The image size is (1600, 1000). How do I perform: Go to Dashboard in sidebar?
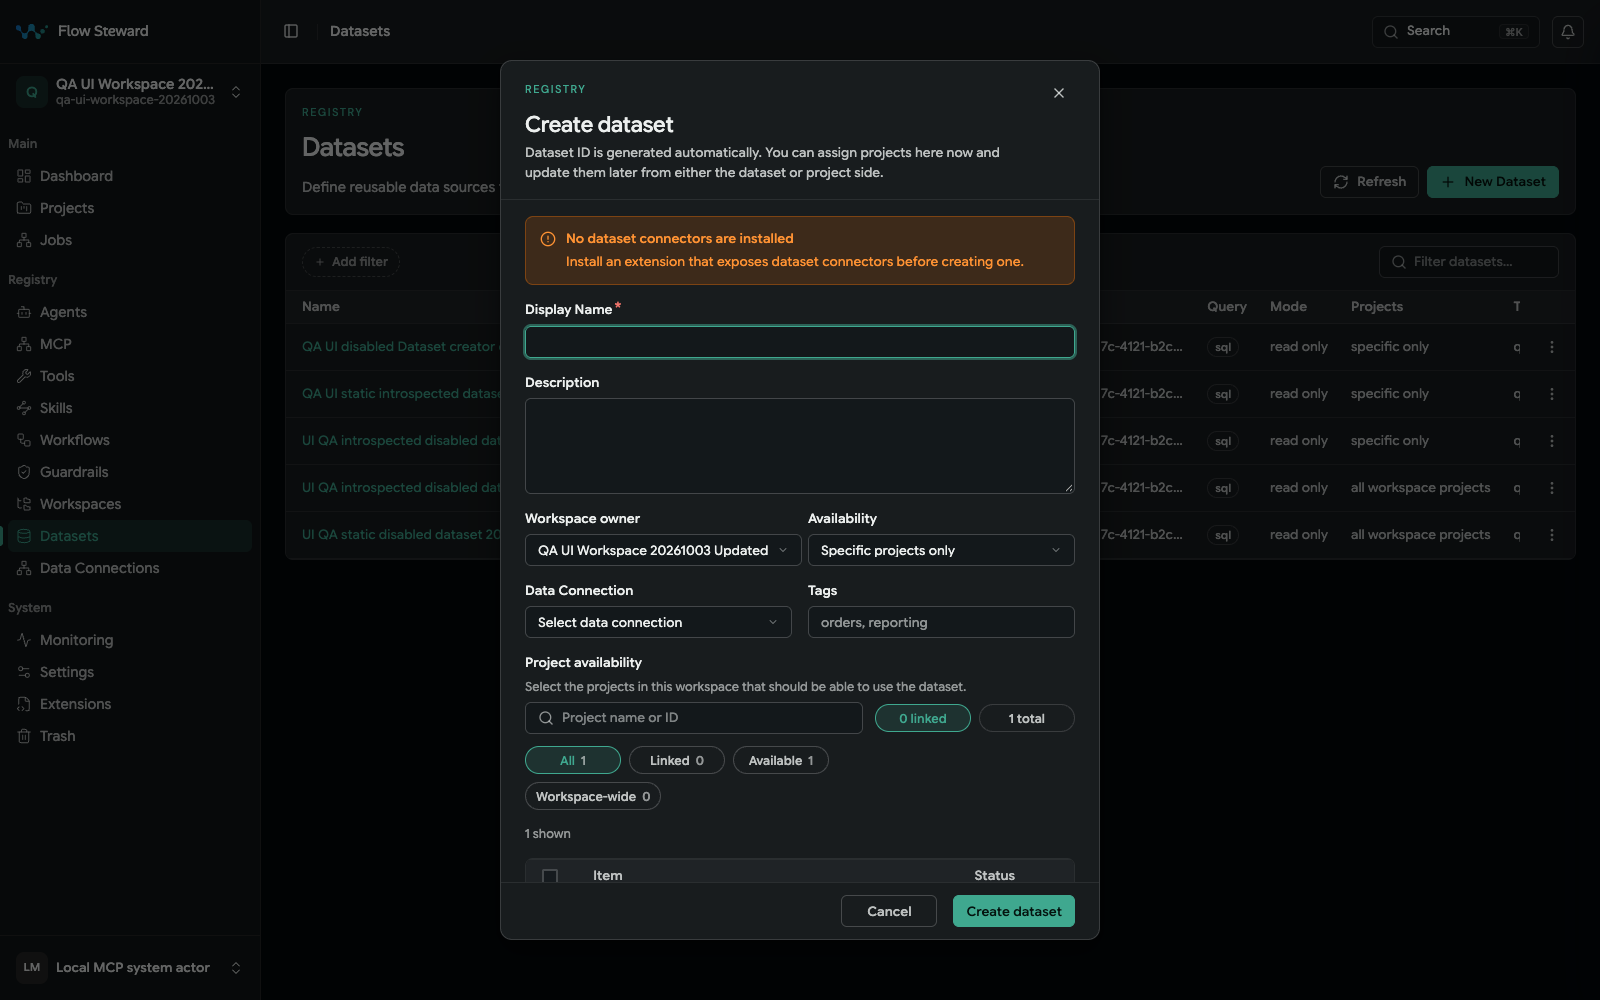(x=130, y=176)
